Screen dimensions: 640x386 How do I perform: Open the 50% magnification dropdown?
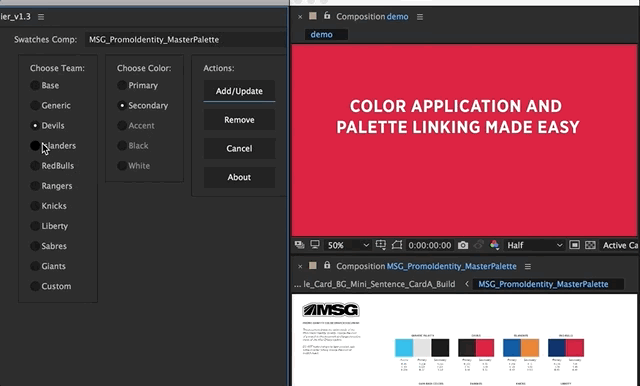pos(348,245)
